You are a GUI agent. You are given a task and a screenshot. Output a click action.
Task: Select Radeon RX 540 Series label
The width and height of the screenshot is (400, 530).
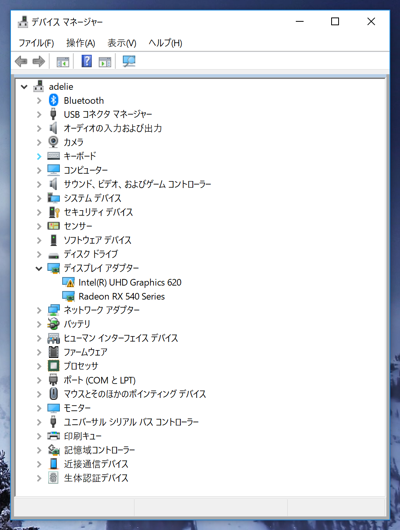tap(122, 296)
